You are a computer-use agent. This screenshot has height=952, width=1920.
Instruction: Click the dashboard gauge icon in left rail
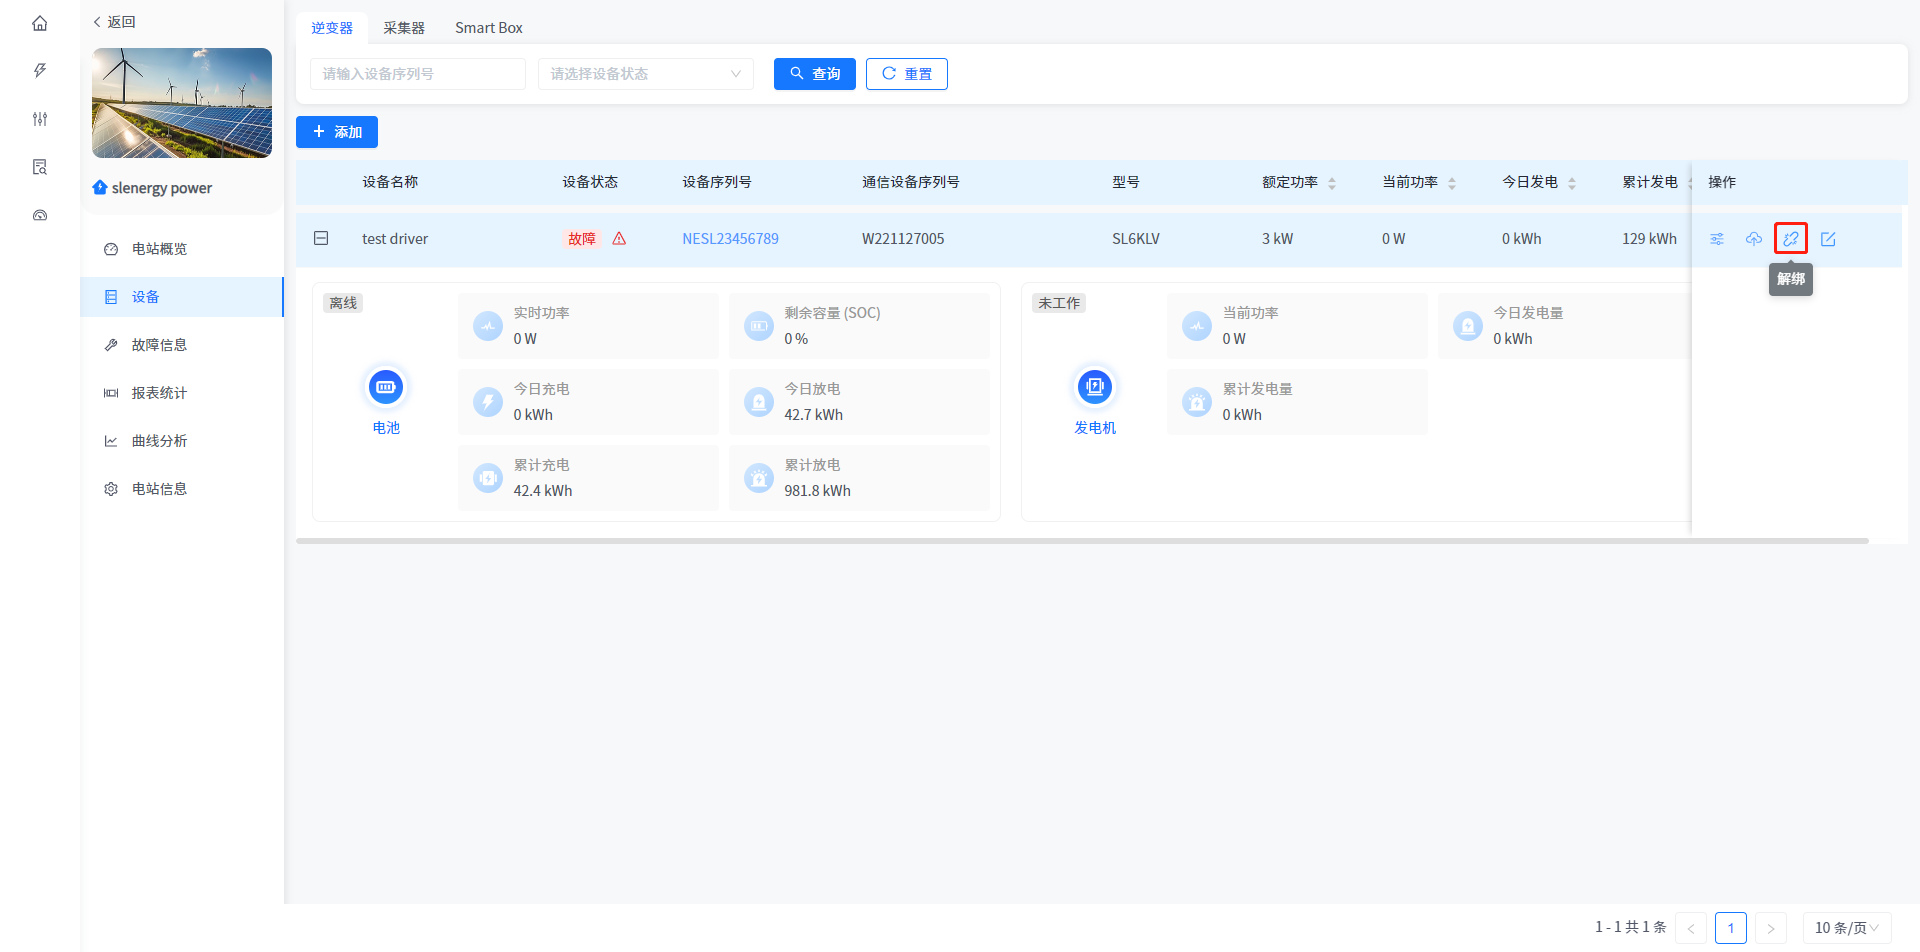tap(40, 215)
